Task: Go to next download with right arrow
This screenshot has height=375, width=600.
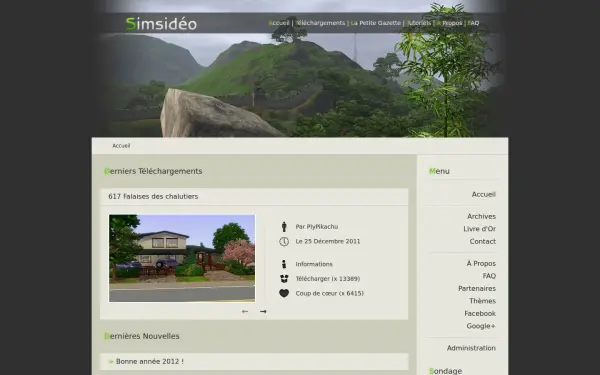Action: (263, 311)
